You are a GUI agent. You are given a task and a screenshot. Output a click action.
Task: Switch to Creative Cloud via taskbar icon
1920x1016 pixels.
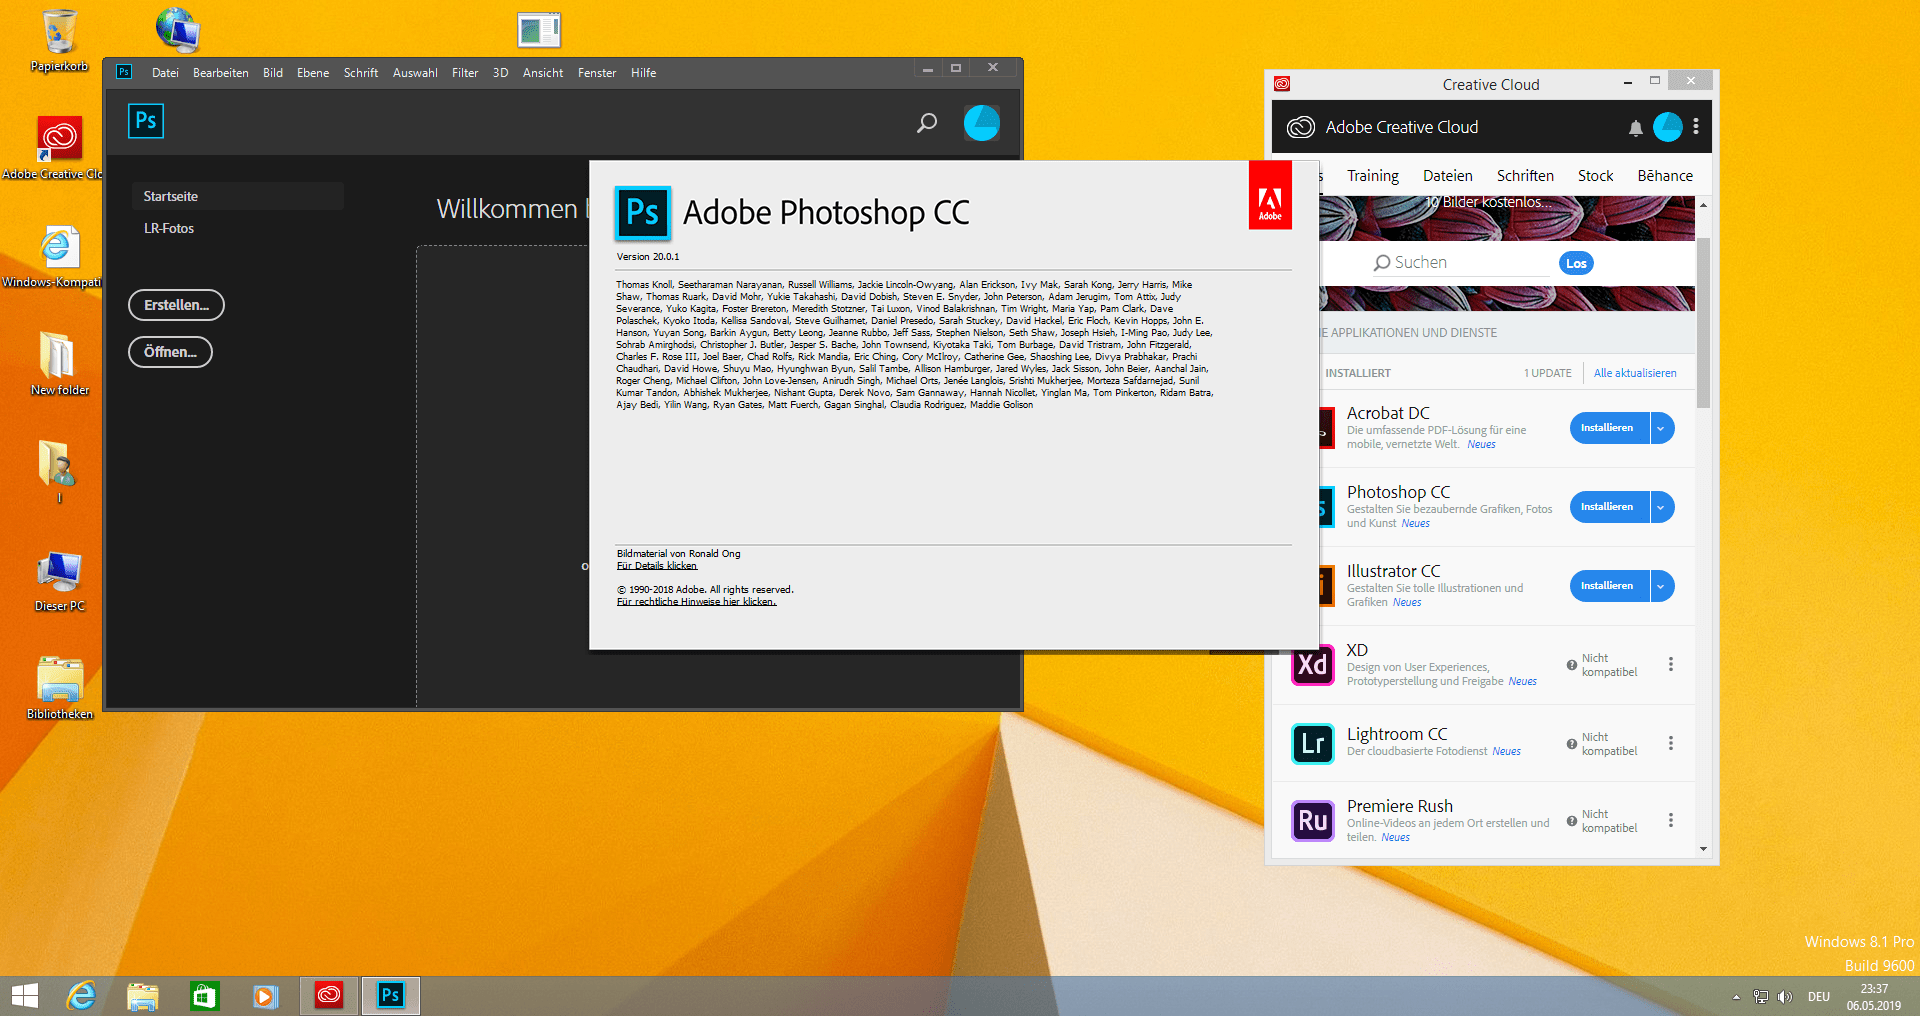click(x=329, y=996)
